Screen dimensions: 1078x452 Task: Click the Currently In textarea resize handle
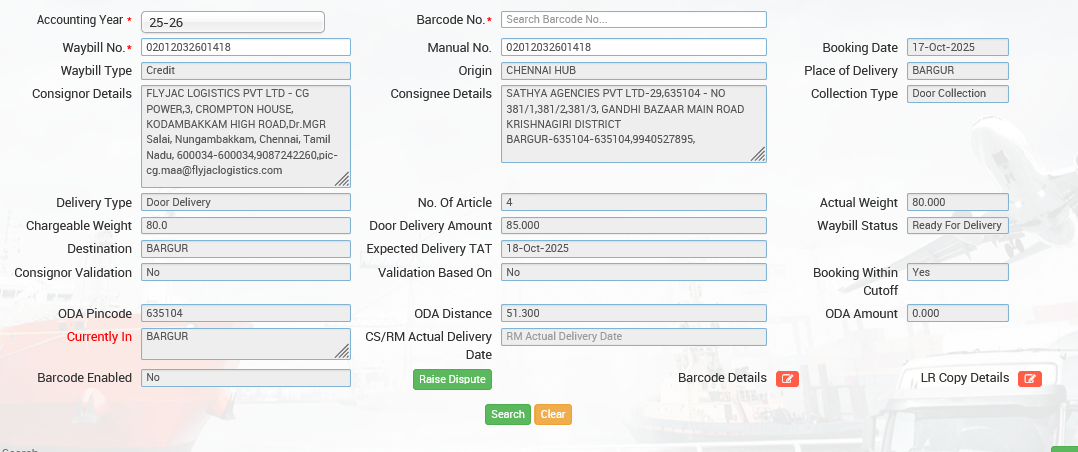click(342, 350)
